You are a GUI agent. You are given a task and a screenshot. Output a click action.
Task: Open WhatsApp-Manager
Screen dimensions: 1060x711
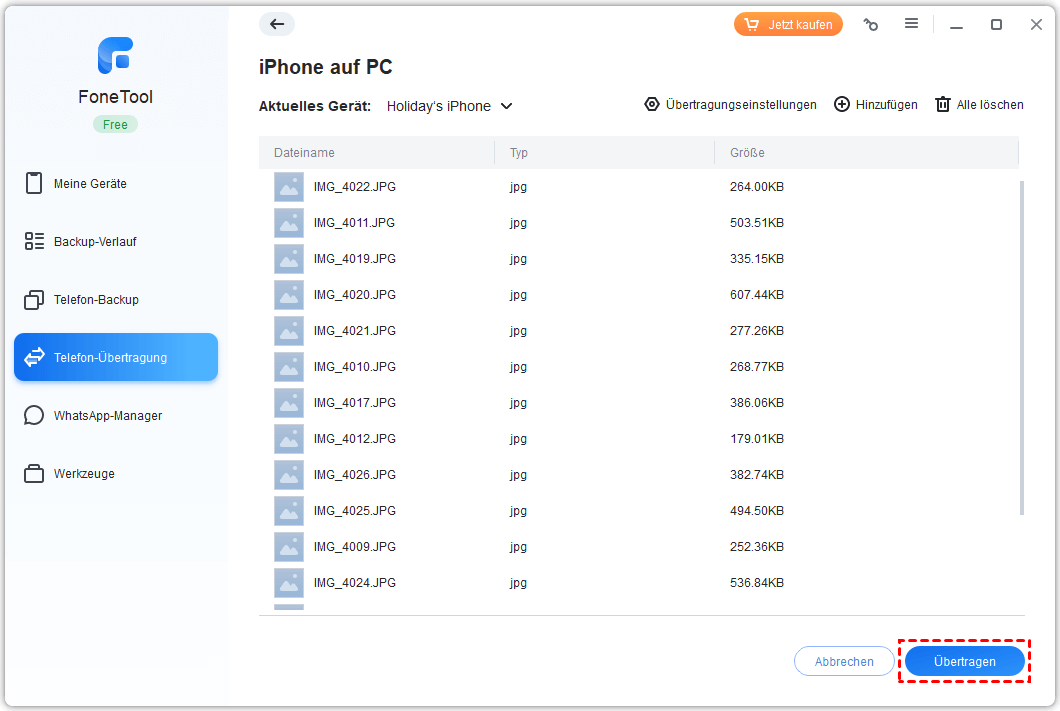(107, 416)
